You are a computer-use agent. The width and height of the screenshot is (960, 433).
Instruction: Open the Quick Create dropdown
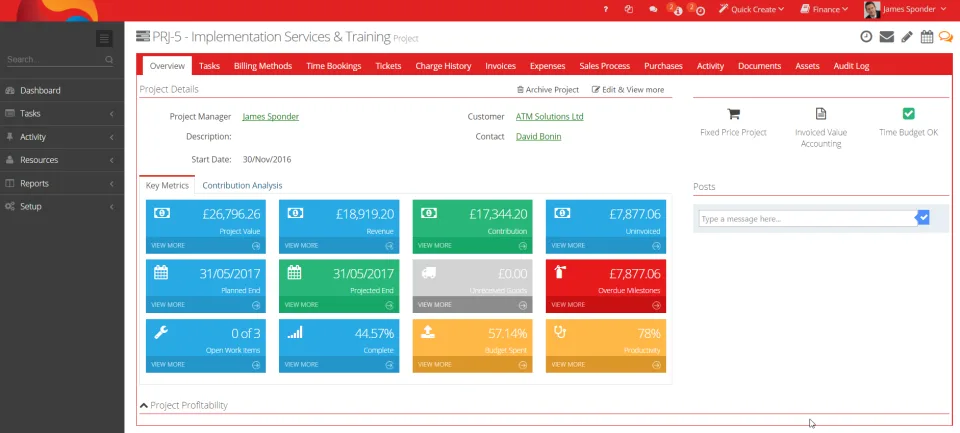pyautogui.click(x=751, y=9)
